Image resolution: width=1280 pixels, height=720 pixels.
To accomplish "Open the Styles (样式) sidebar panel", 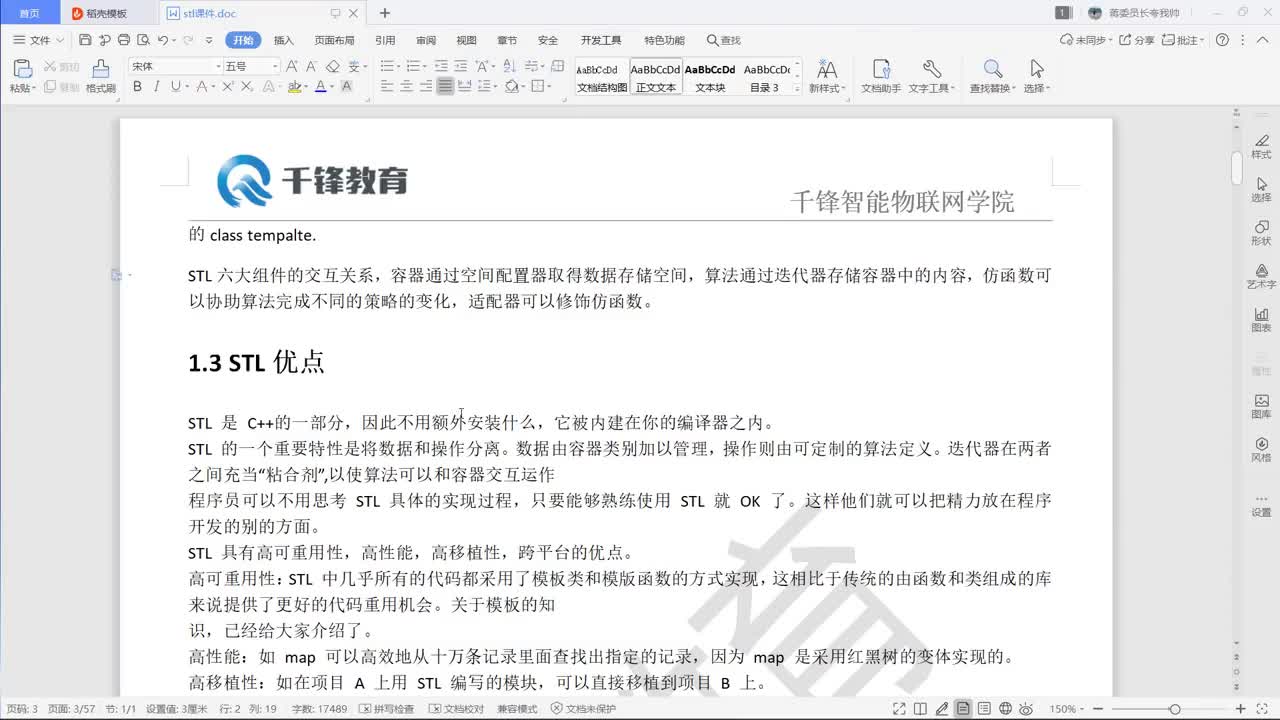I will [x=1261, y=146].
